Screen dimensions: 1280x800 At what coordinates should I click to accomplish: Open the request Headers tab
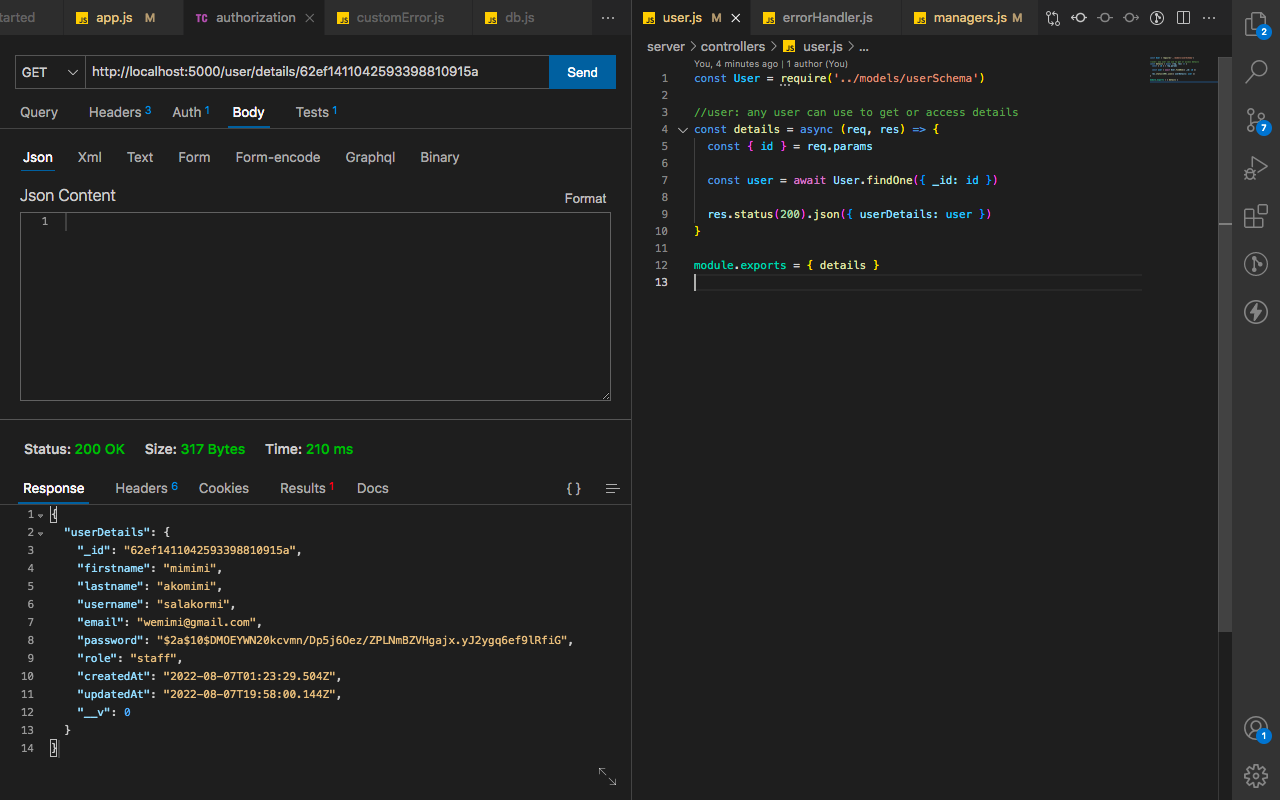(119, 112)
